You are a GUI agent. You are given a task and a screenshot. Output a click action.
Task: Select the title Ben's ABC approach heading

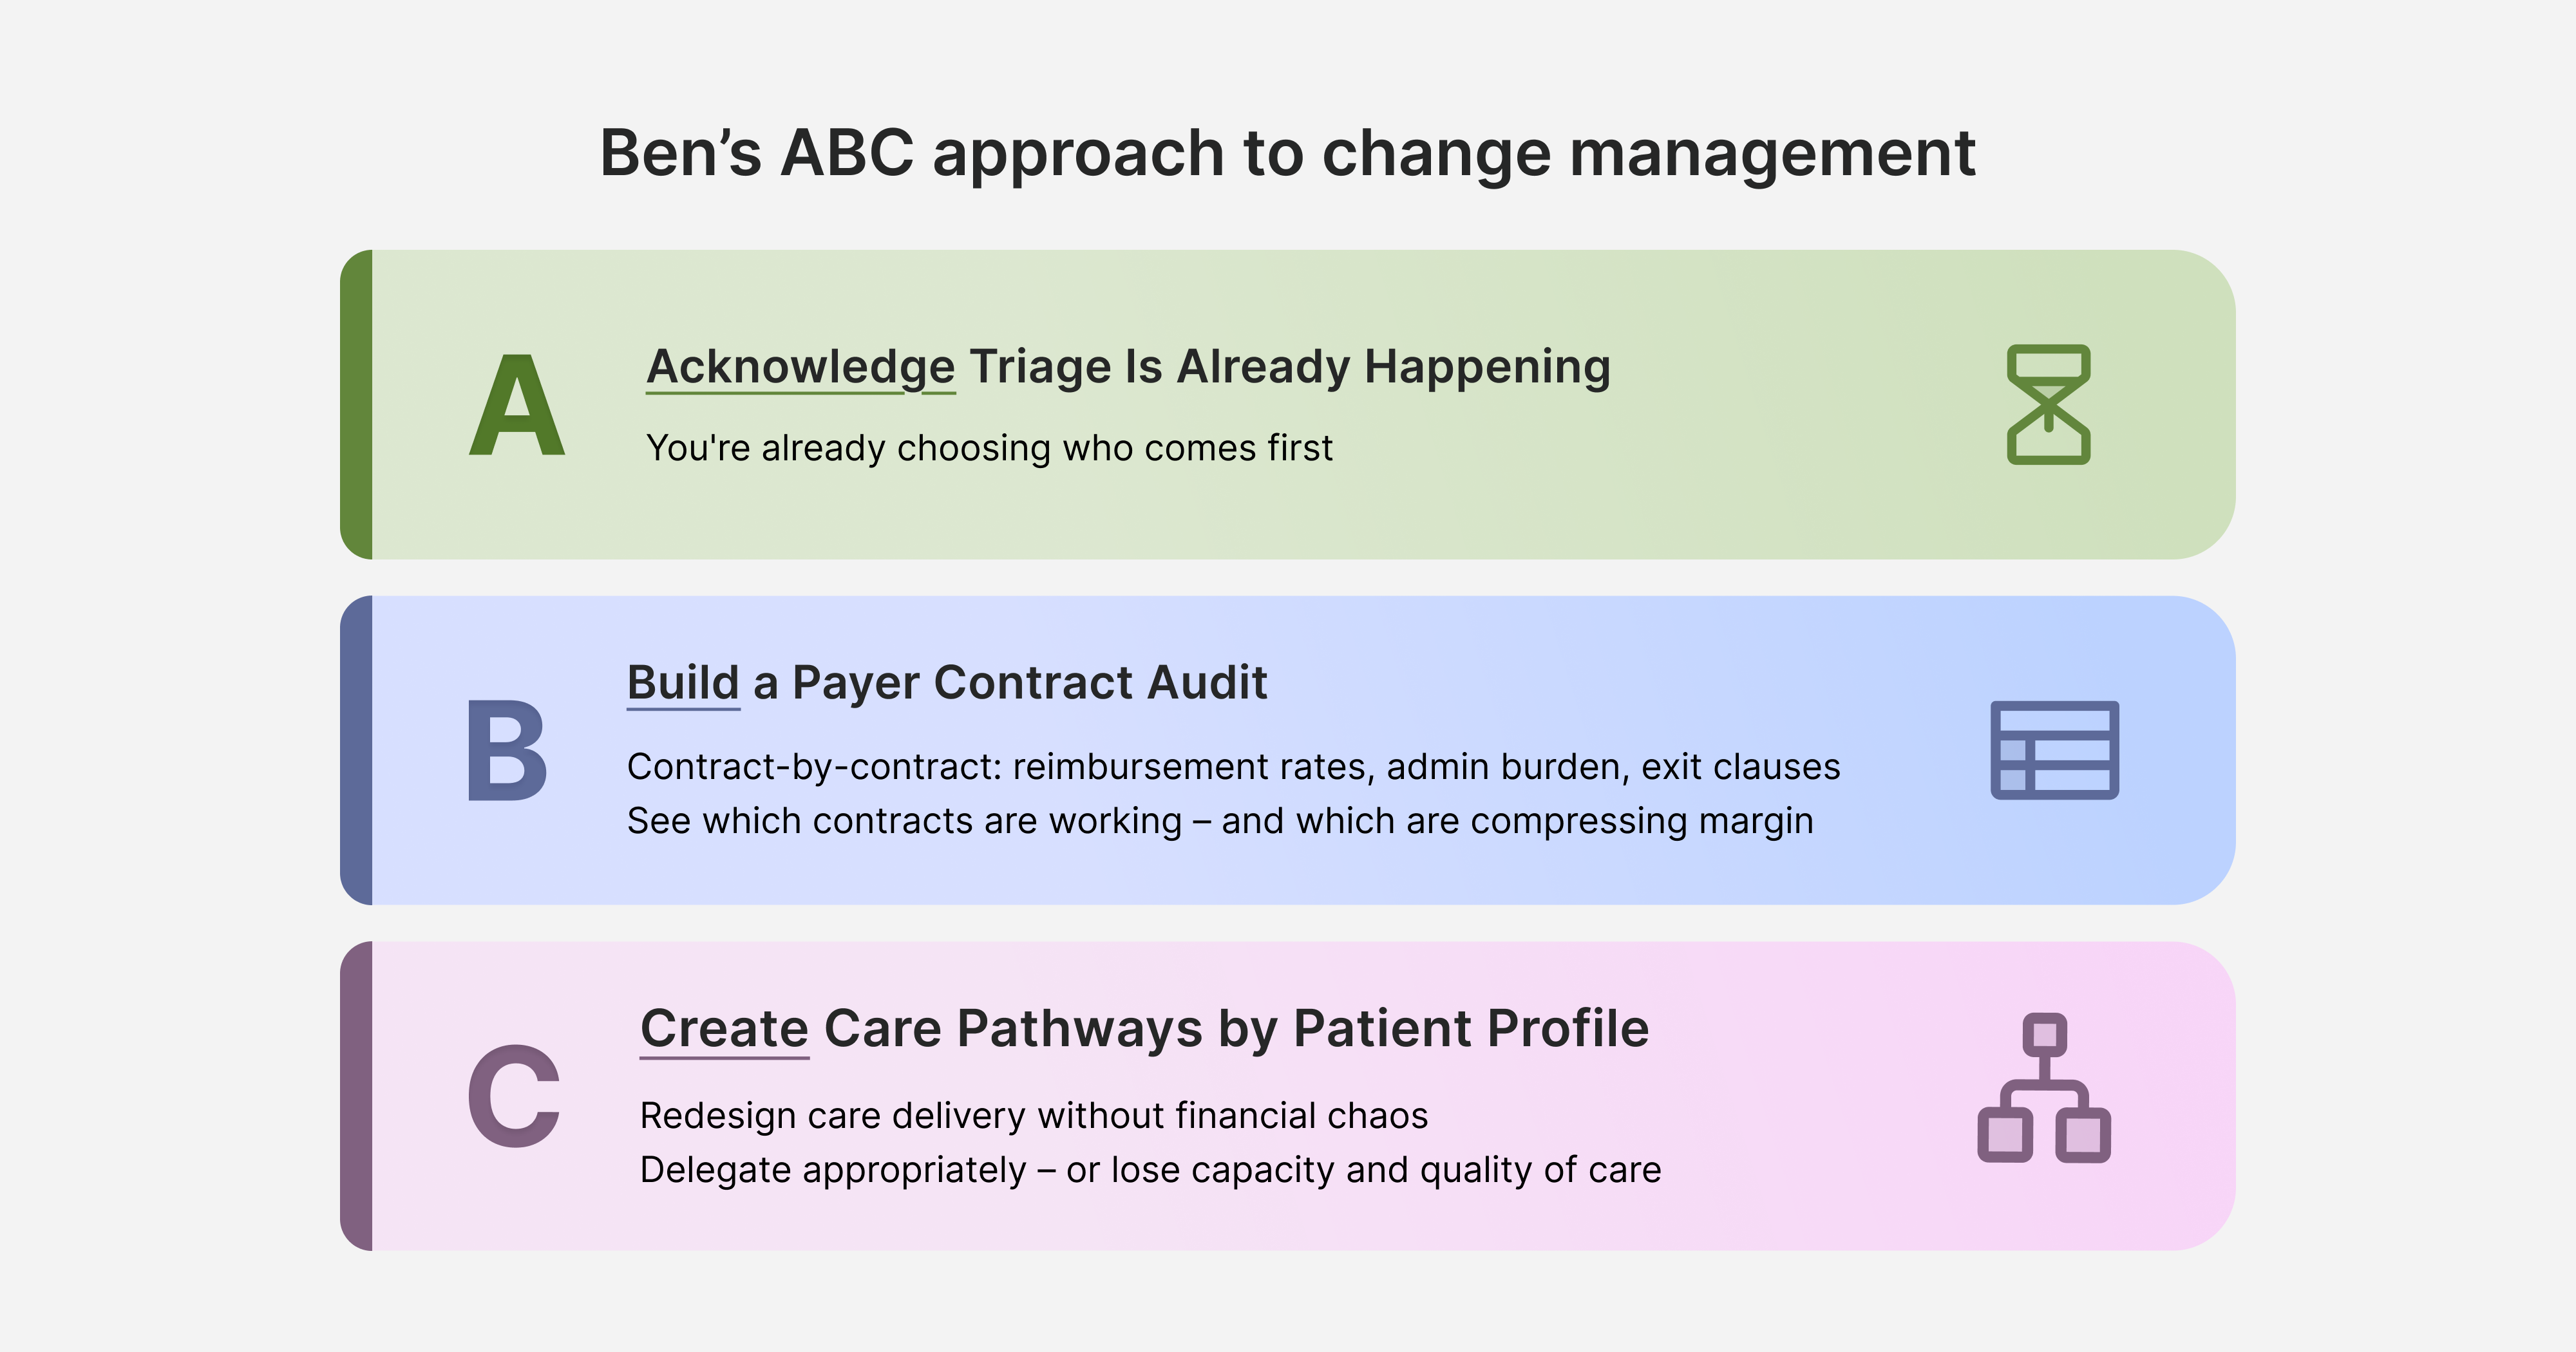1287,153
